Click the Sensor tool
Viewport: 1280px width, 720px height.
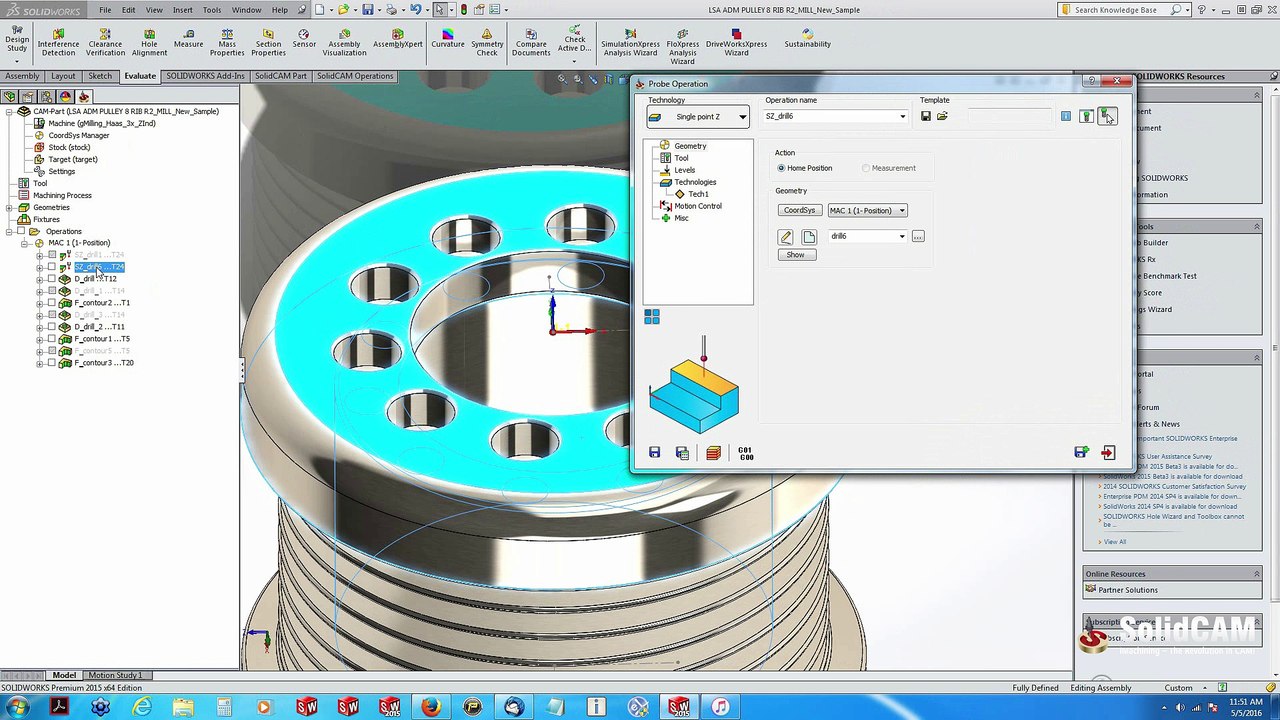click(304, 38)
